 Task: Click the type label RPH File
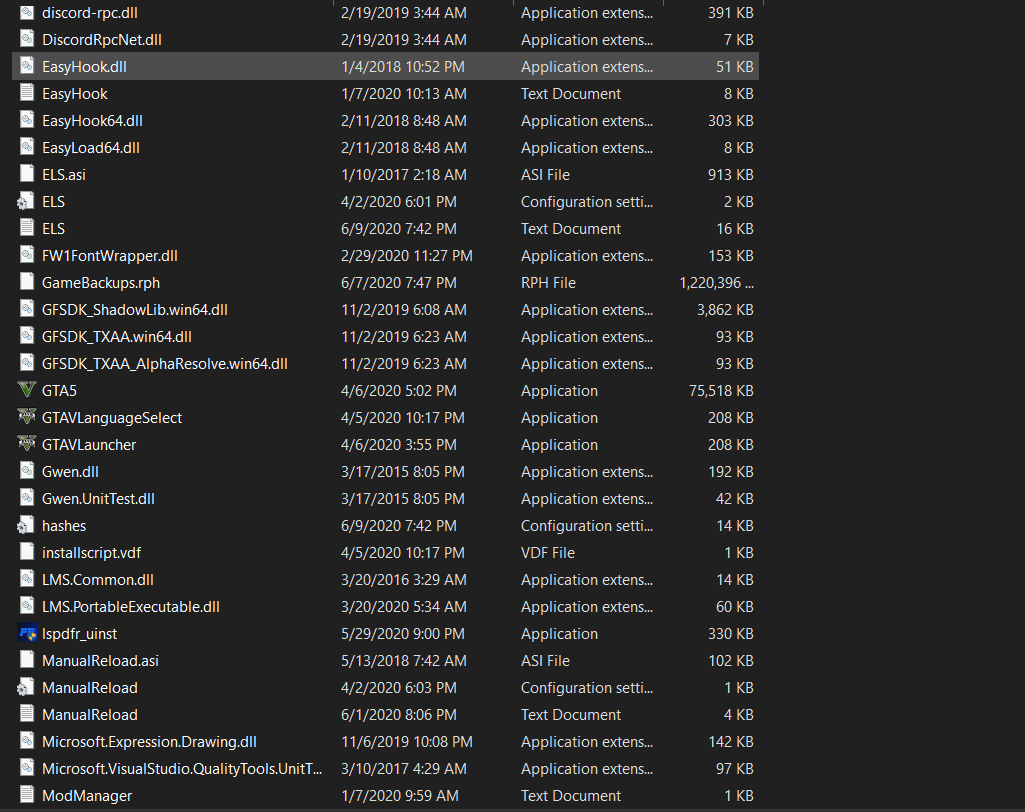click(x=548, y=283)
